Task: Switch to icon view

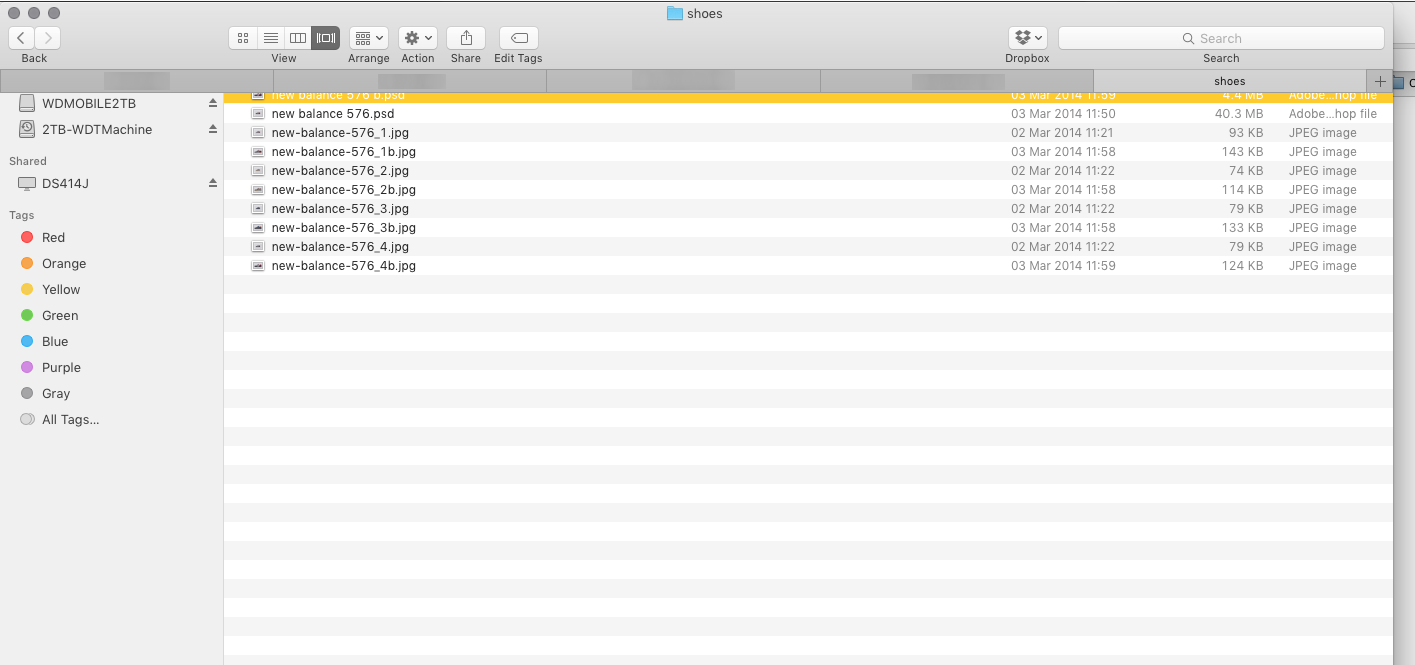Action: [243, 38]
